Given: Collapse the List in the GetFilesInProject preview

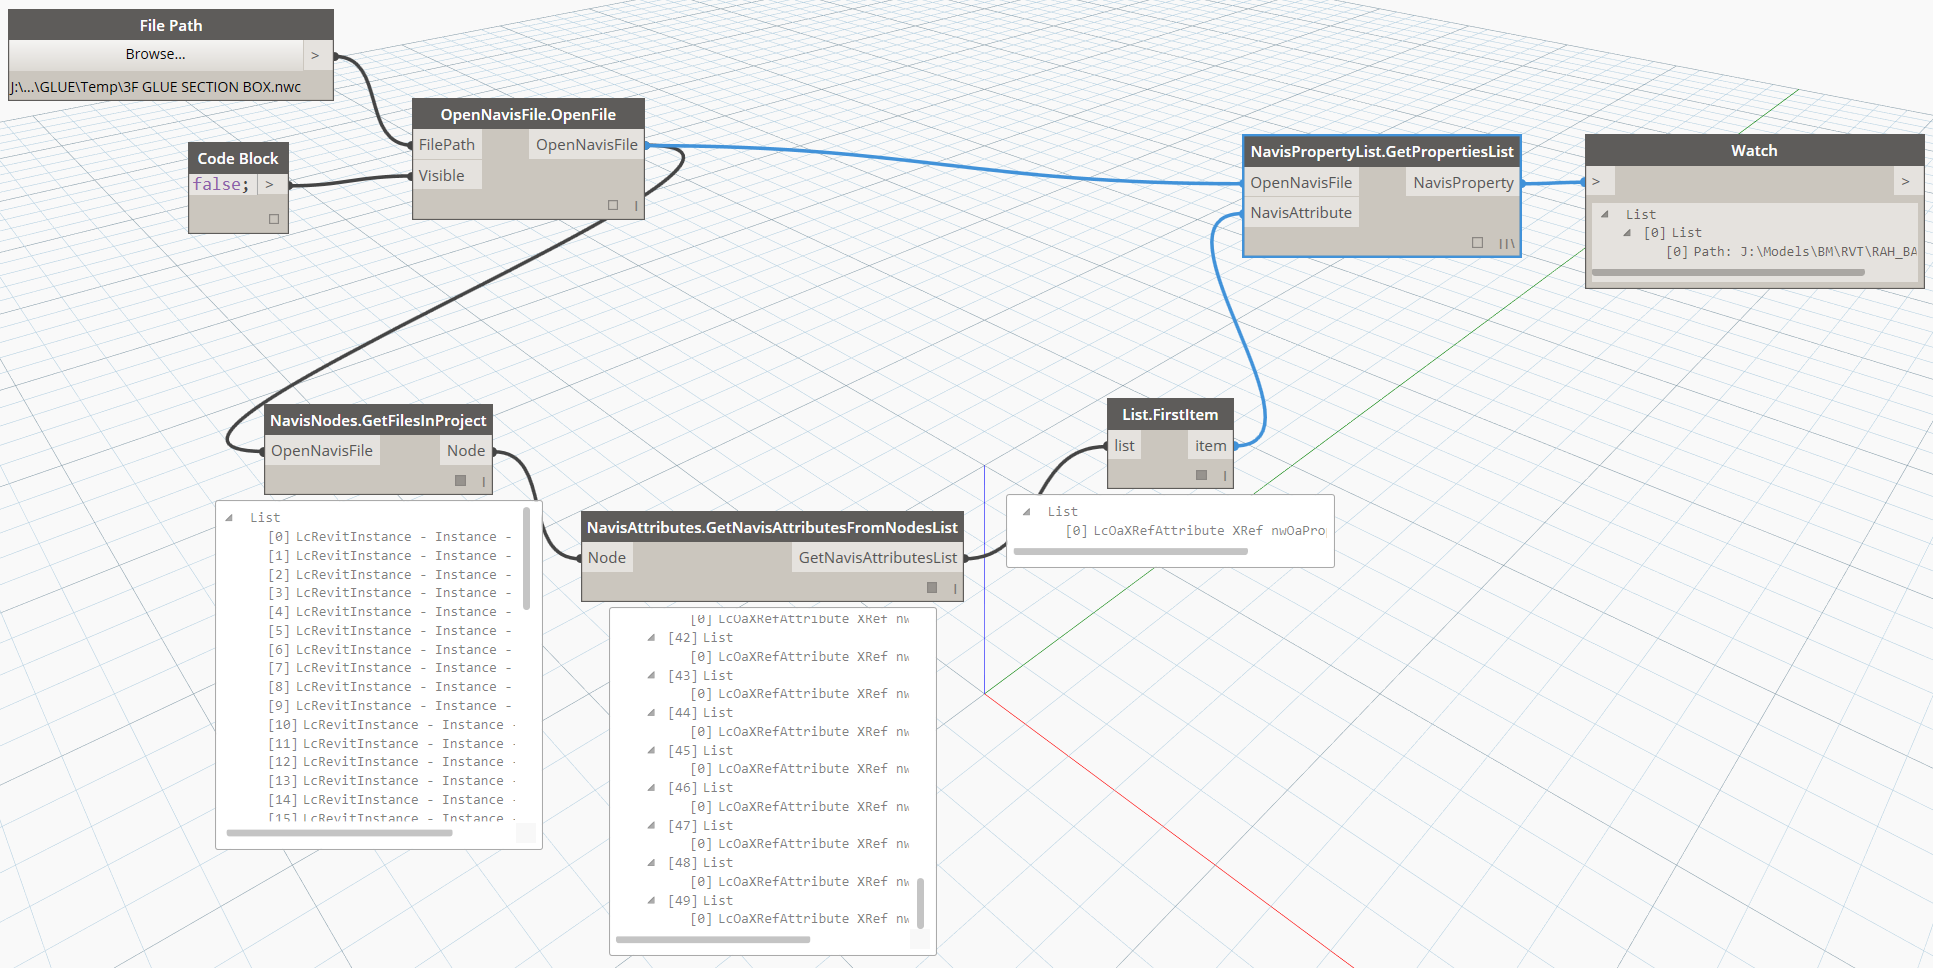Looking at the screenshot, I should pos(230,518).
